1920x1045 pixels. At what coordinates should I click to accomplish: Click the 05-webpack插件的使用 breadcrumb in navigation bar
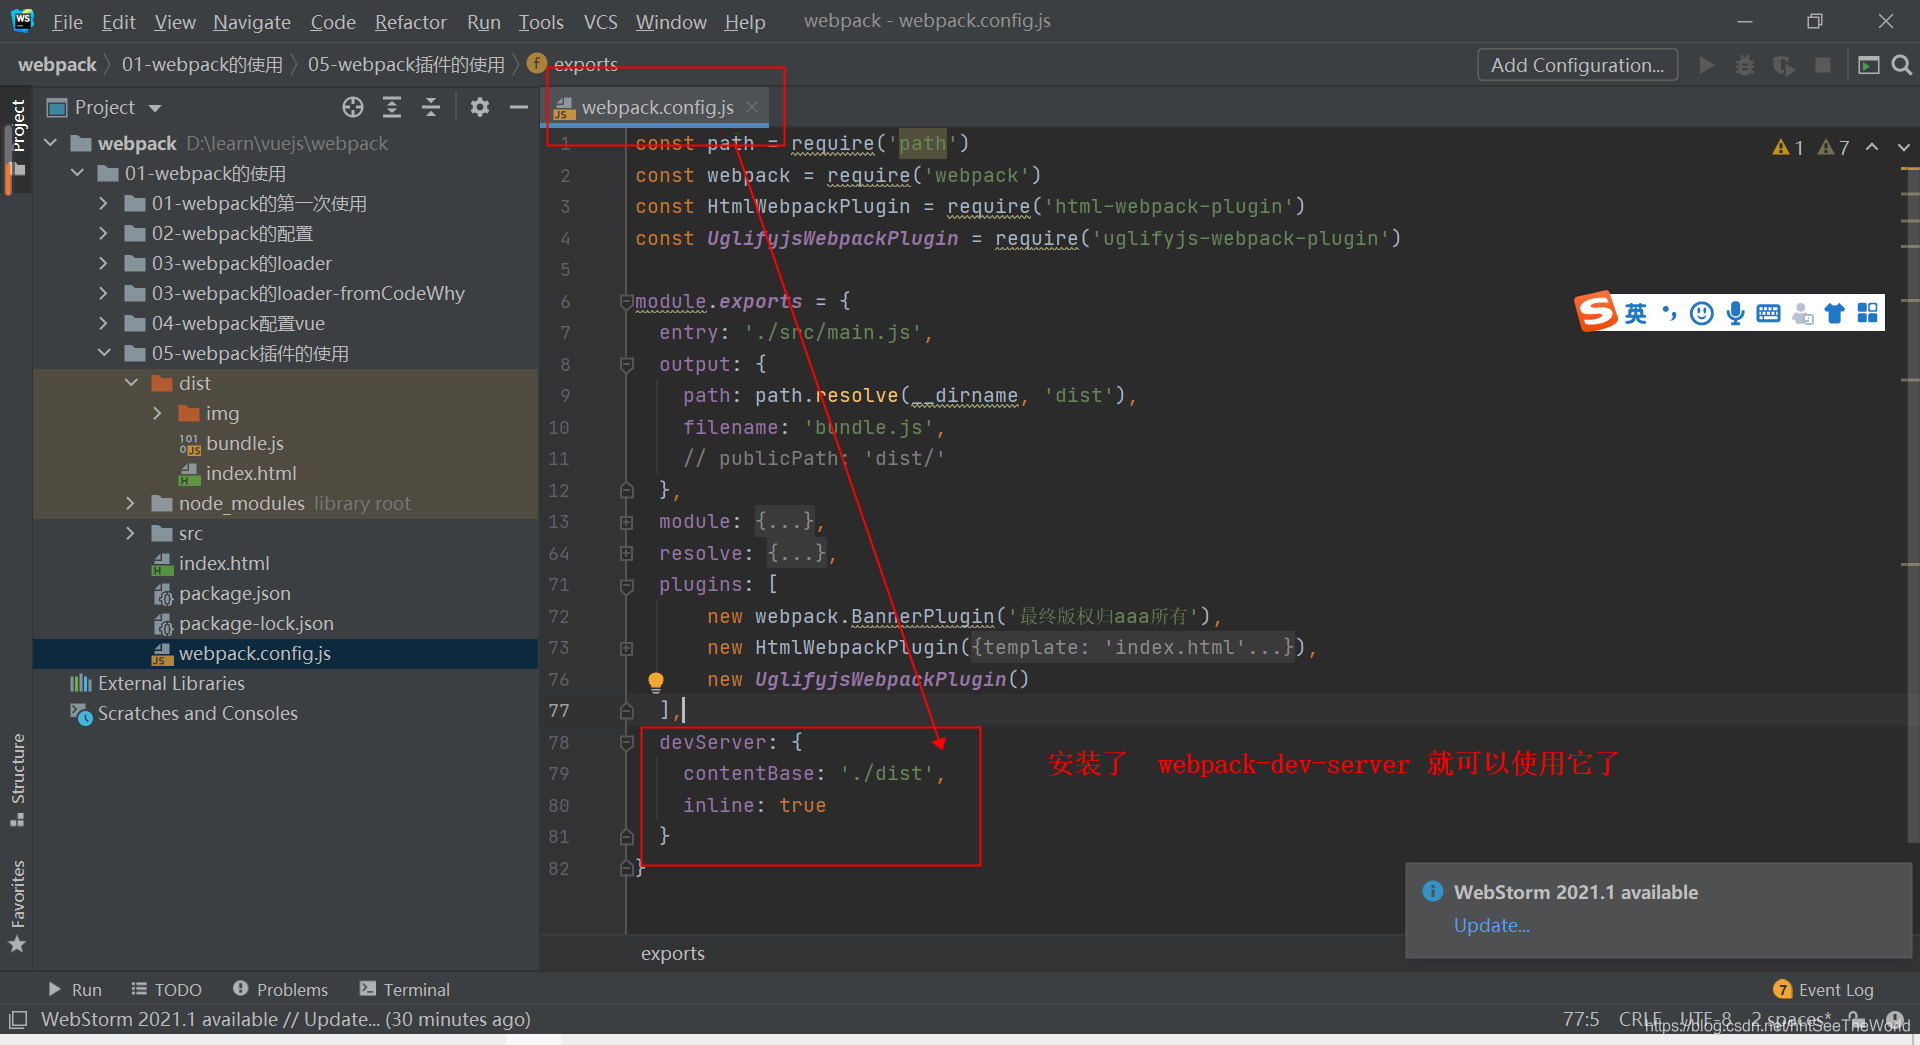tap(406, 65)
